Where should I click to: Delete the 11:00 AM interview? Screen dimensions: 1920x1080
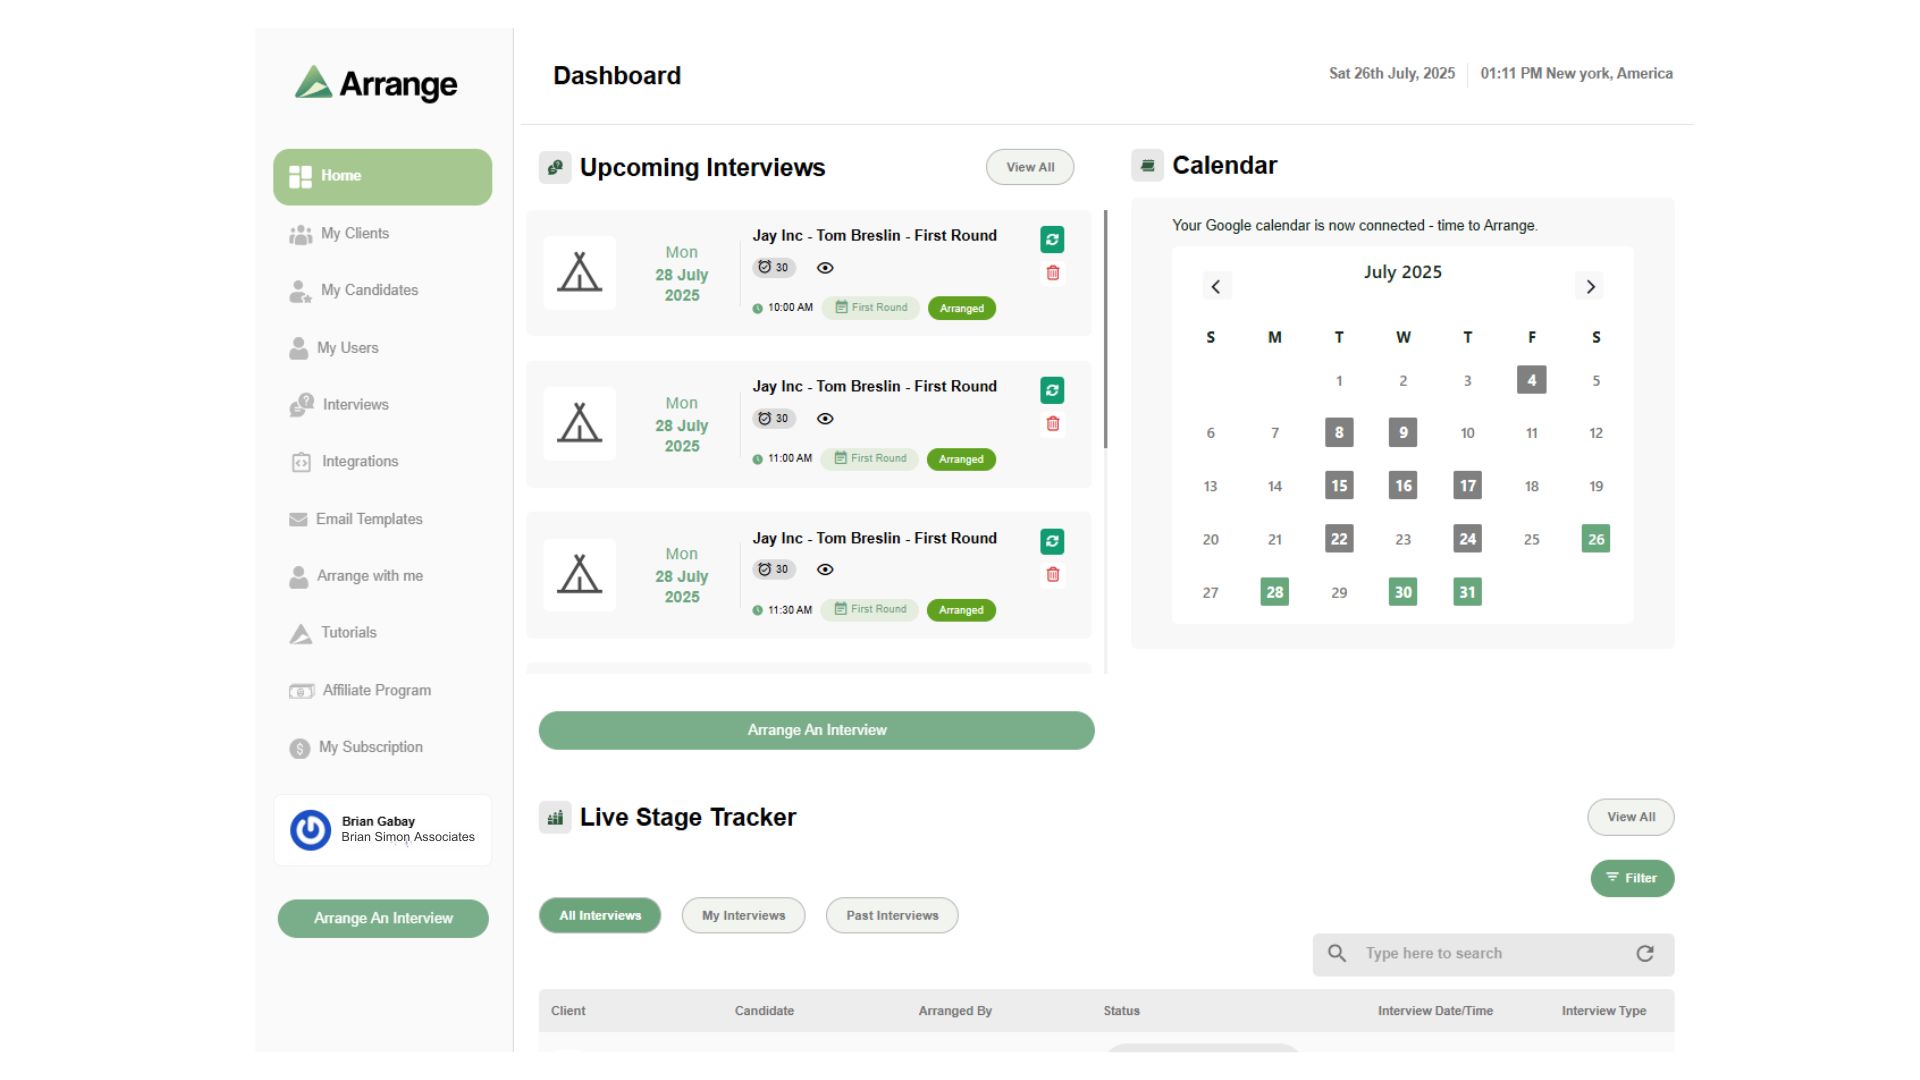coord(1053,424)
